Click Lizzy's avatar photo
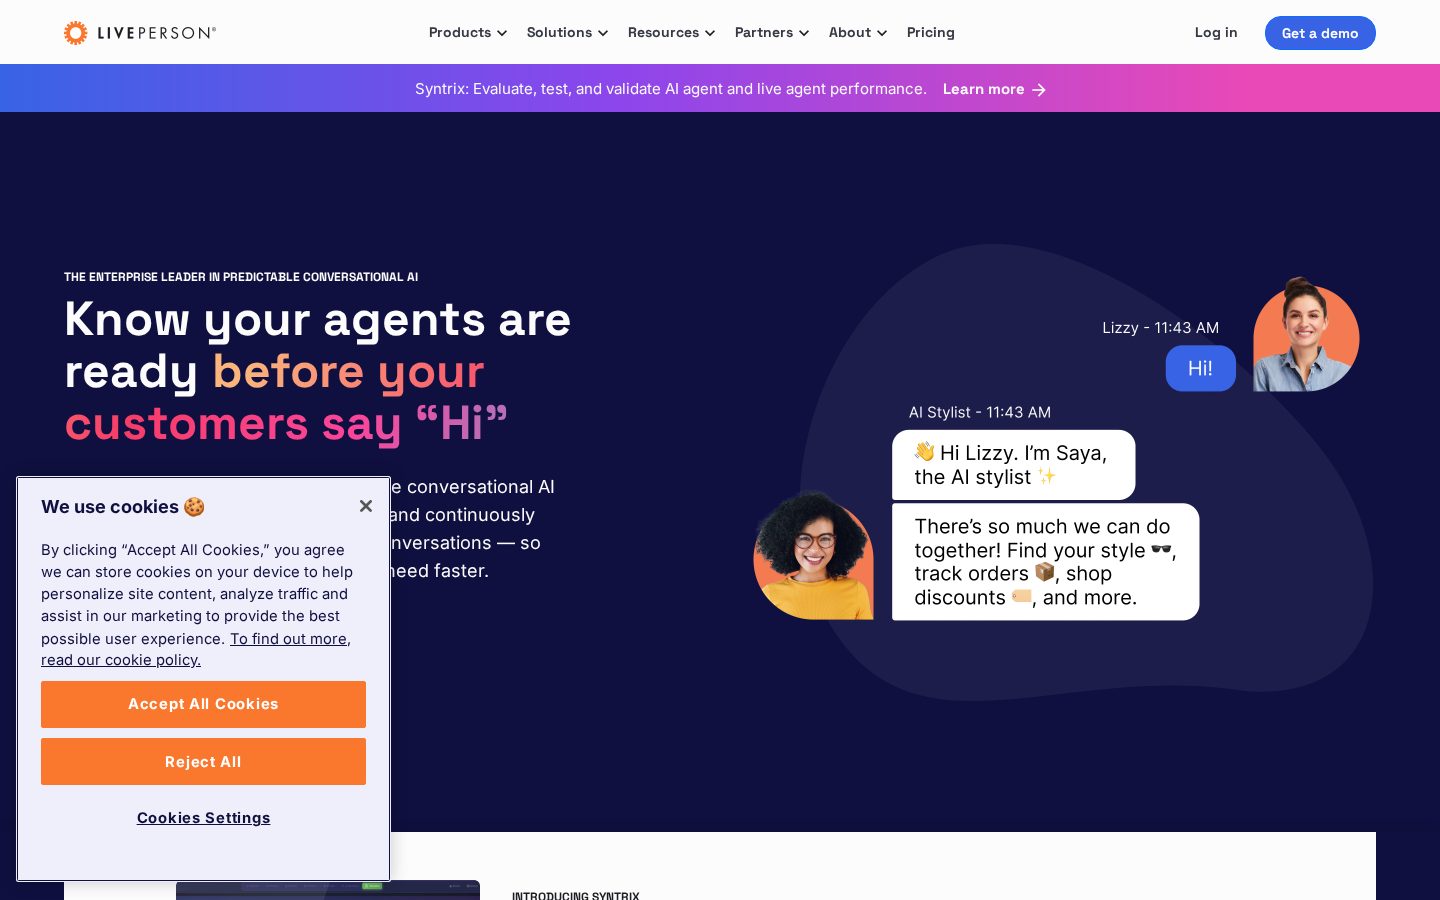The height and width of the screenshot is (900, 1440). point(1306,335)
